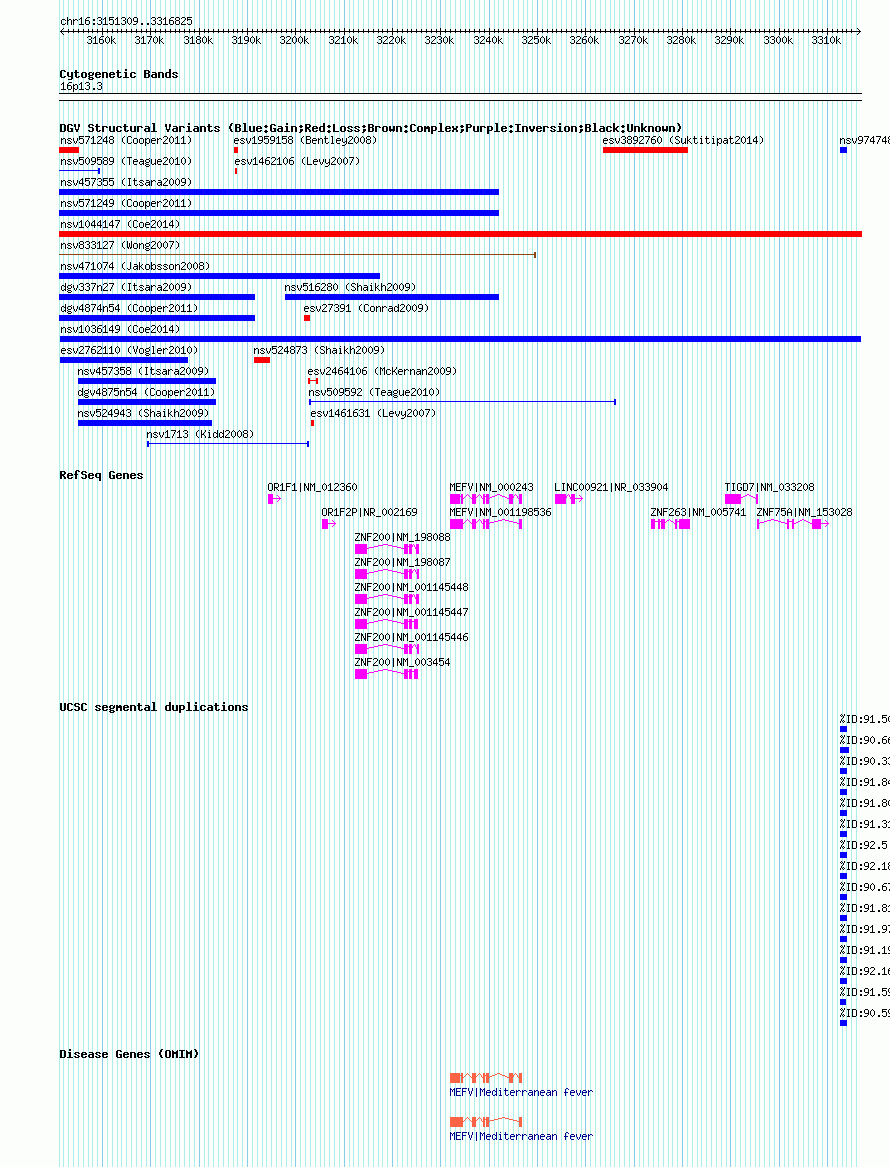
Task: Click the 3200k ruler position
Action: 294,40
